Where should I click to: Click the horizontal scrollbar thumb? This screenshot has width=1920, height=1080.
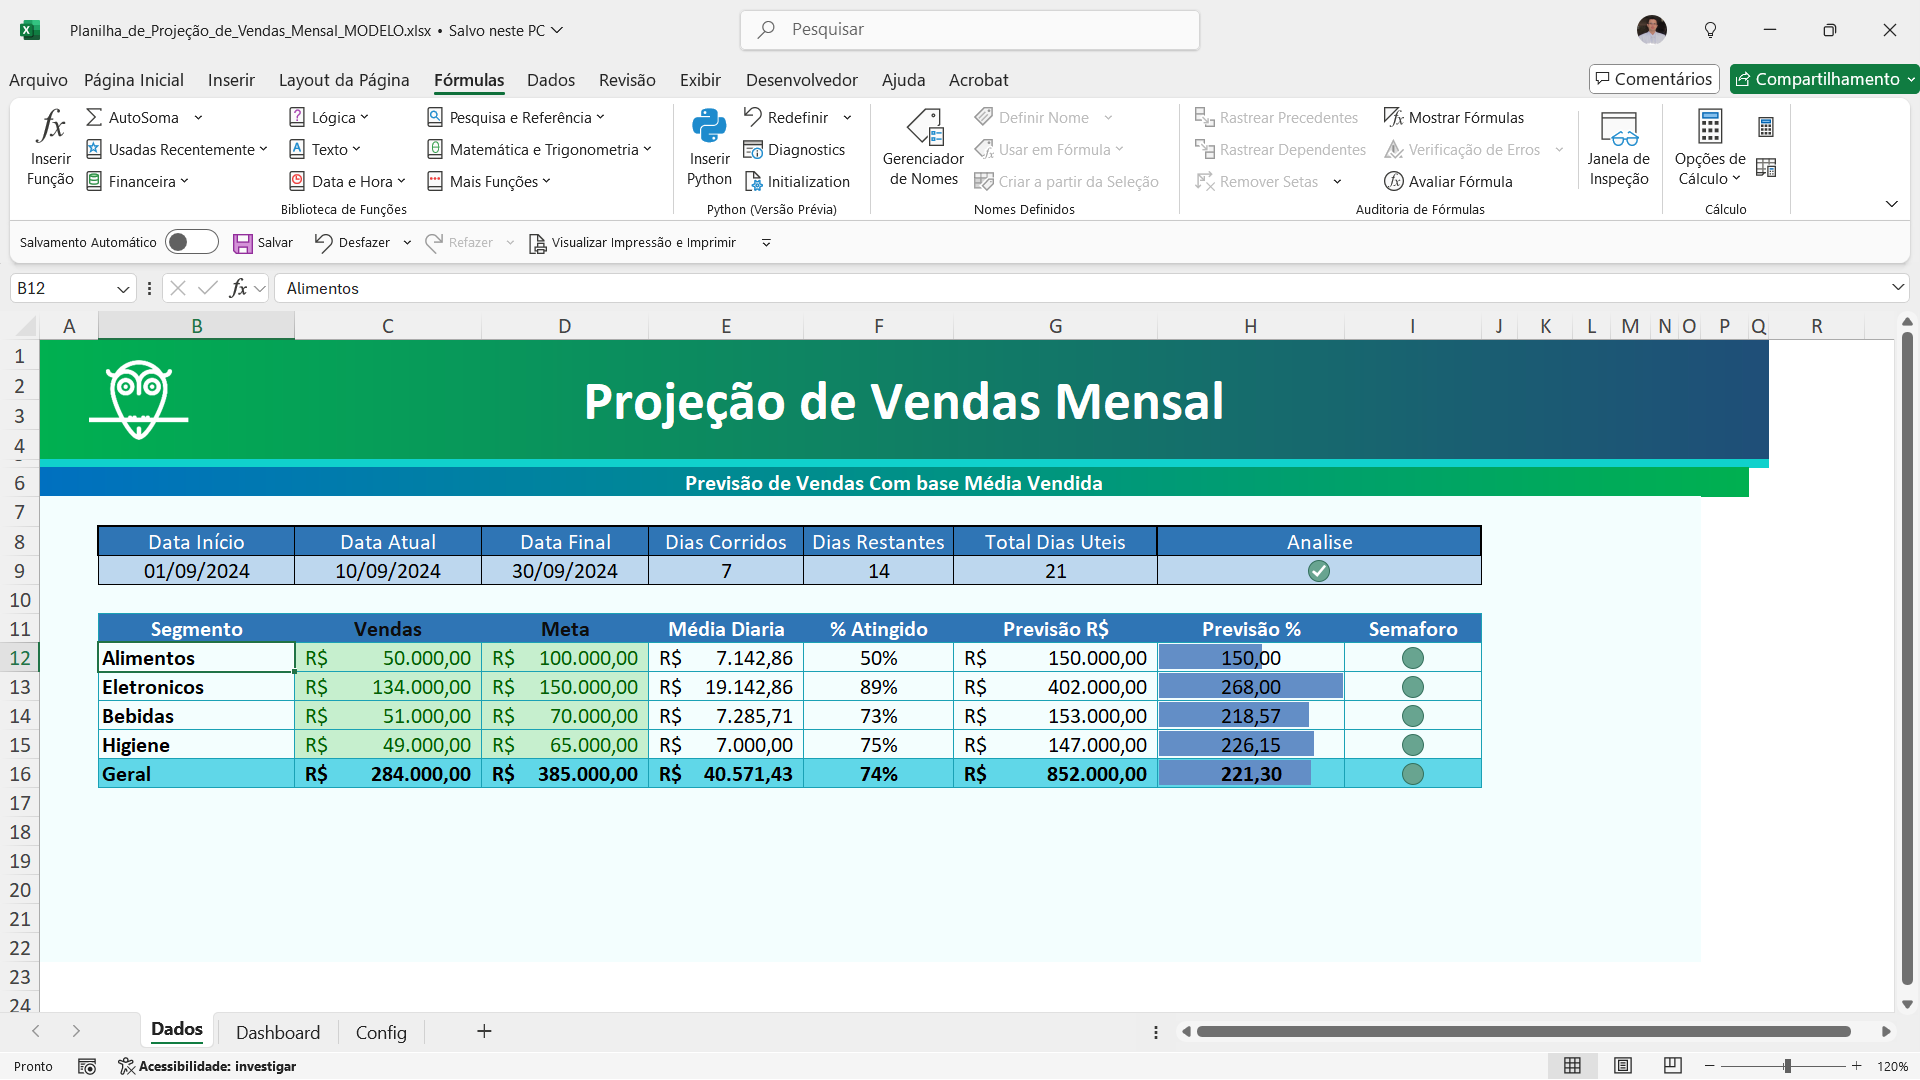click(x=1524, y=1031)
